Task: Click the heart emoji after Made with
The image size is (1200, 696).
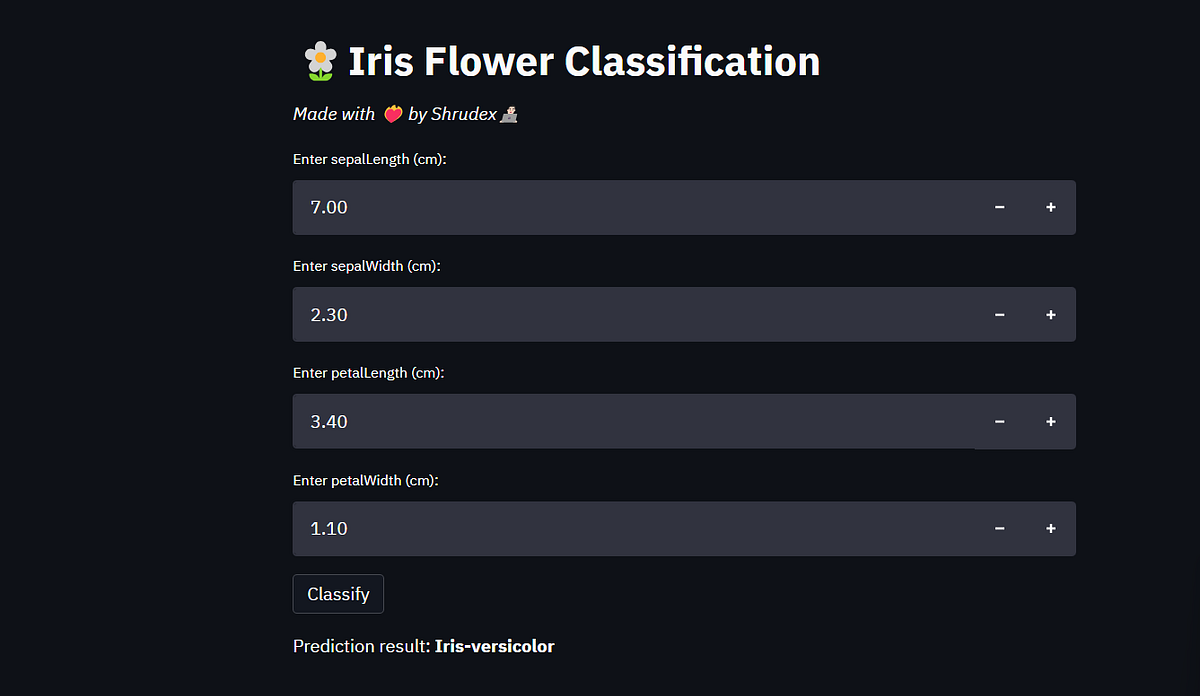Action: pyautogui.click(x=393, y=115)
